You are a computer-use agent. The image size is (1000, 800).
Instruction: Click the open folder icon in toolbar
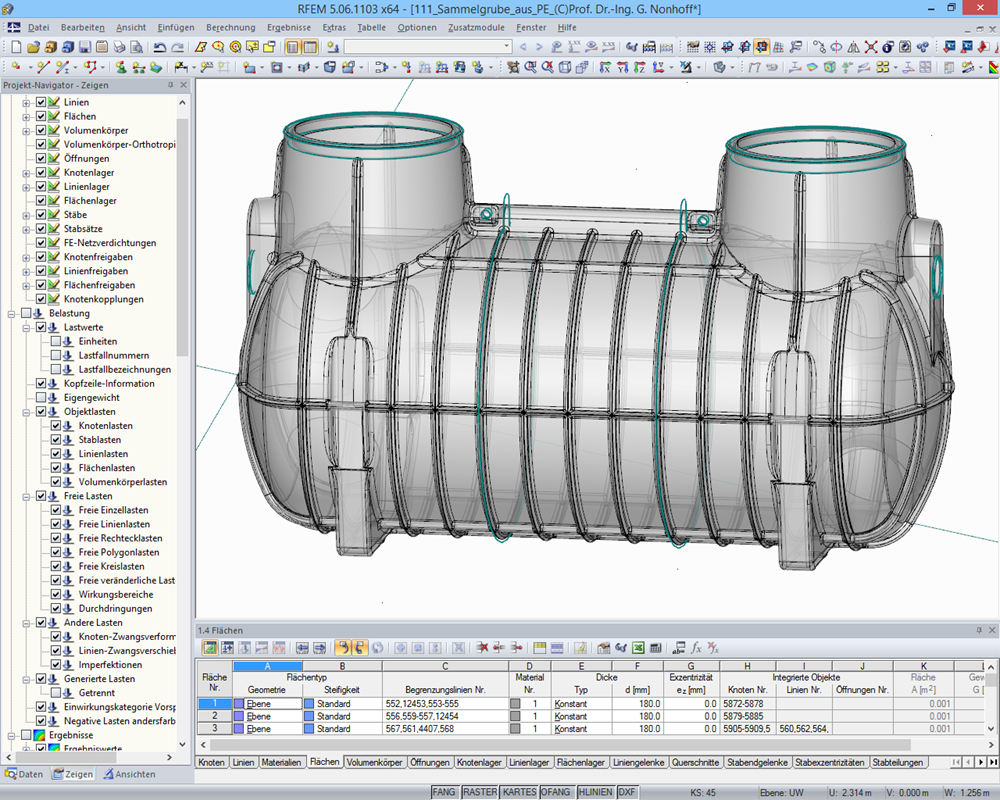pos(33,47)
